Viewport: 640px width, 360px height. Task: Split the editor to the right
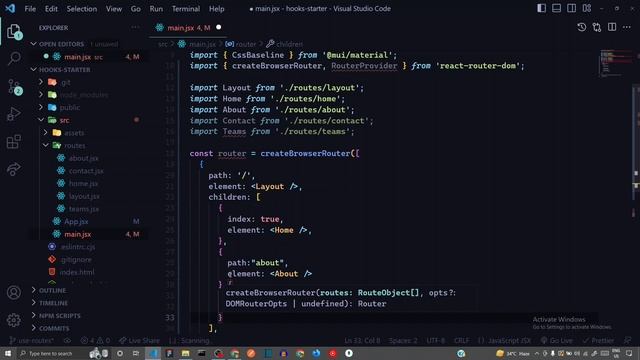click(x=612, y=27)
